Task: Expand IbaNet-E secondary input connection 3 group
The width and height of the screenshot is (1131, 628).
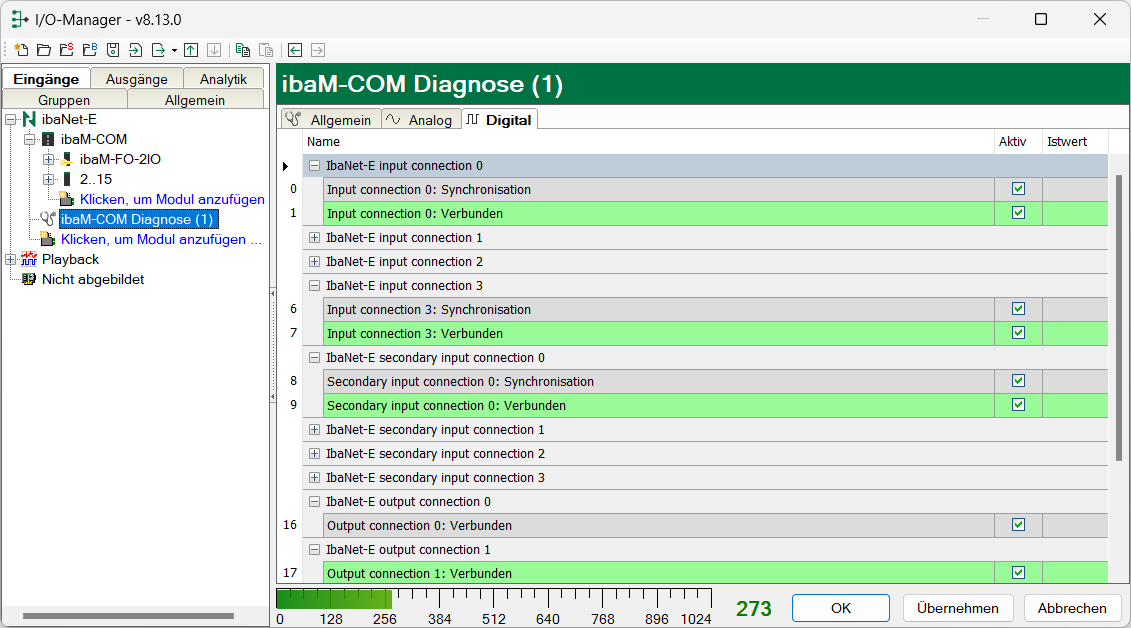Action: pos(314,477)
